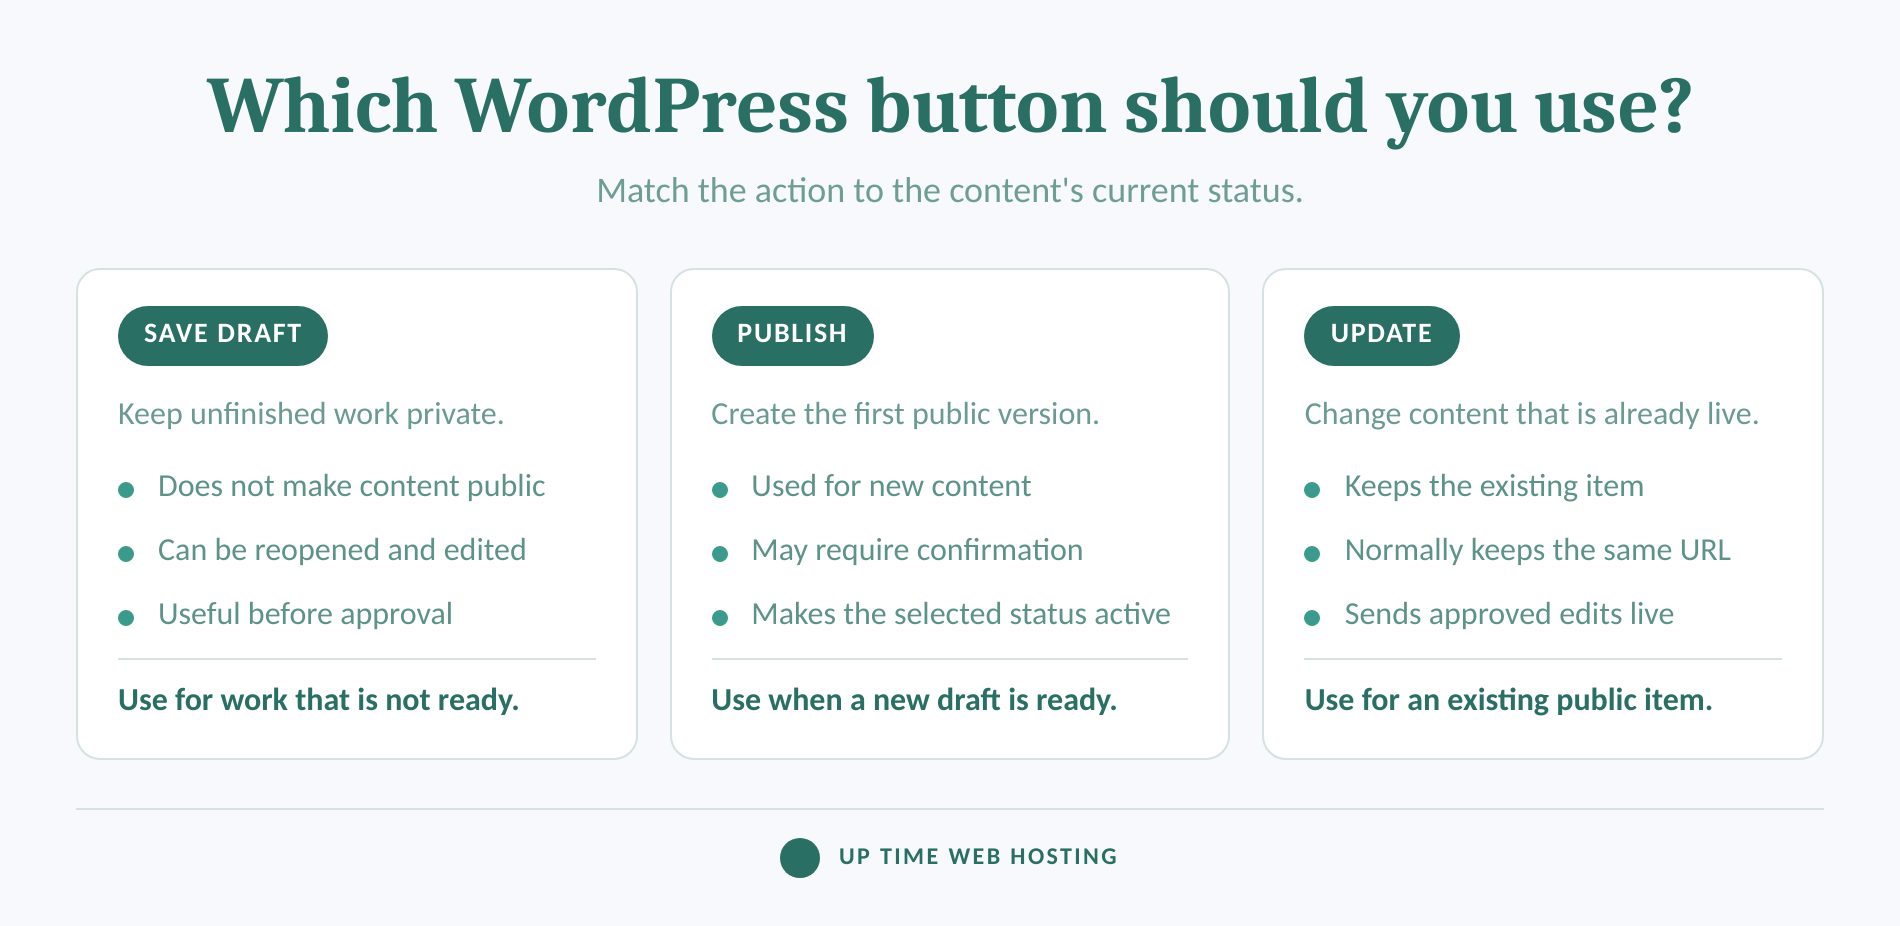Click 'Used for new content'
This screenshot has height=926, width=1900.
[x=891, y=486]
